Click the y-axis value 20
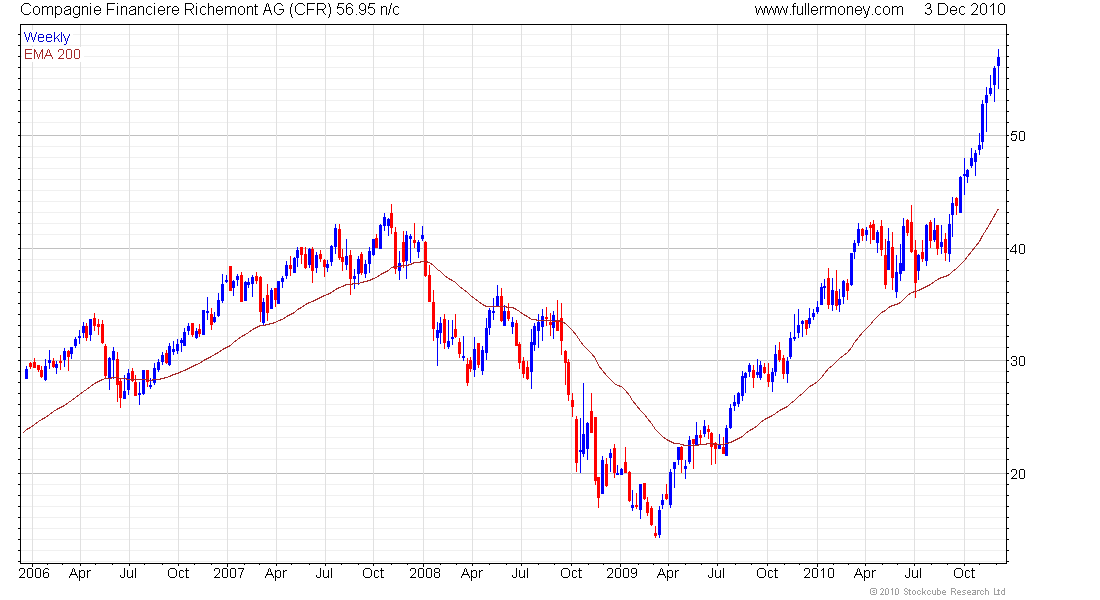 (x=1017, y=474)
